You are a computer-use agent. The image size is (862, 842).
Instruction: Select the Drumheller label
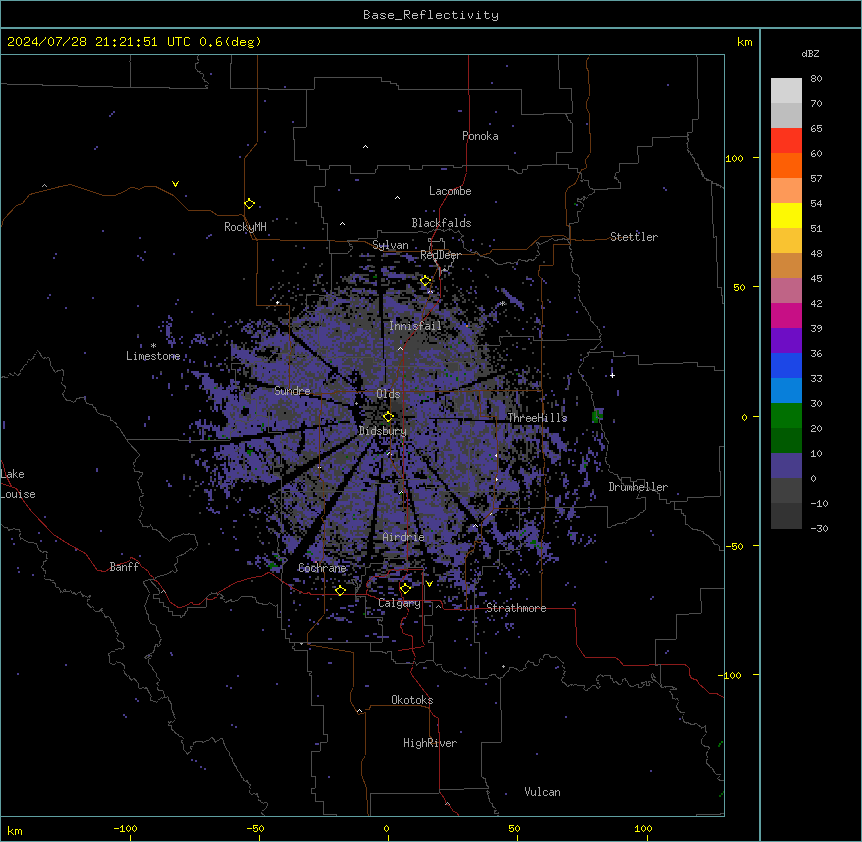[638, 487]
